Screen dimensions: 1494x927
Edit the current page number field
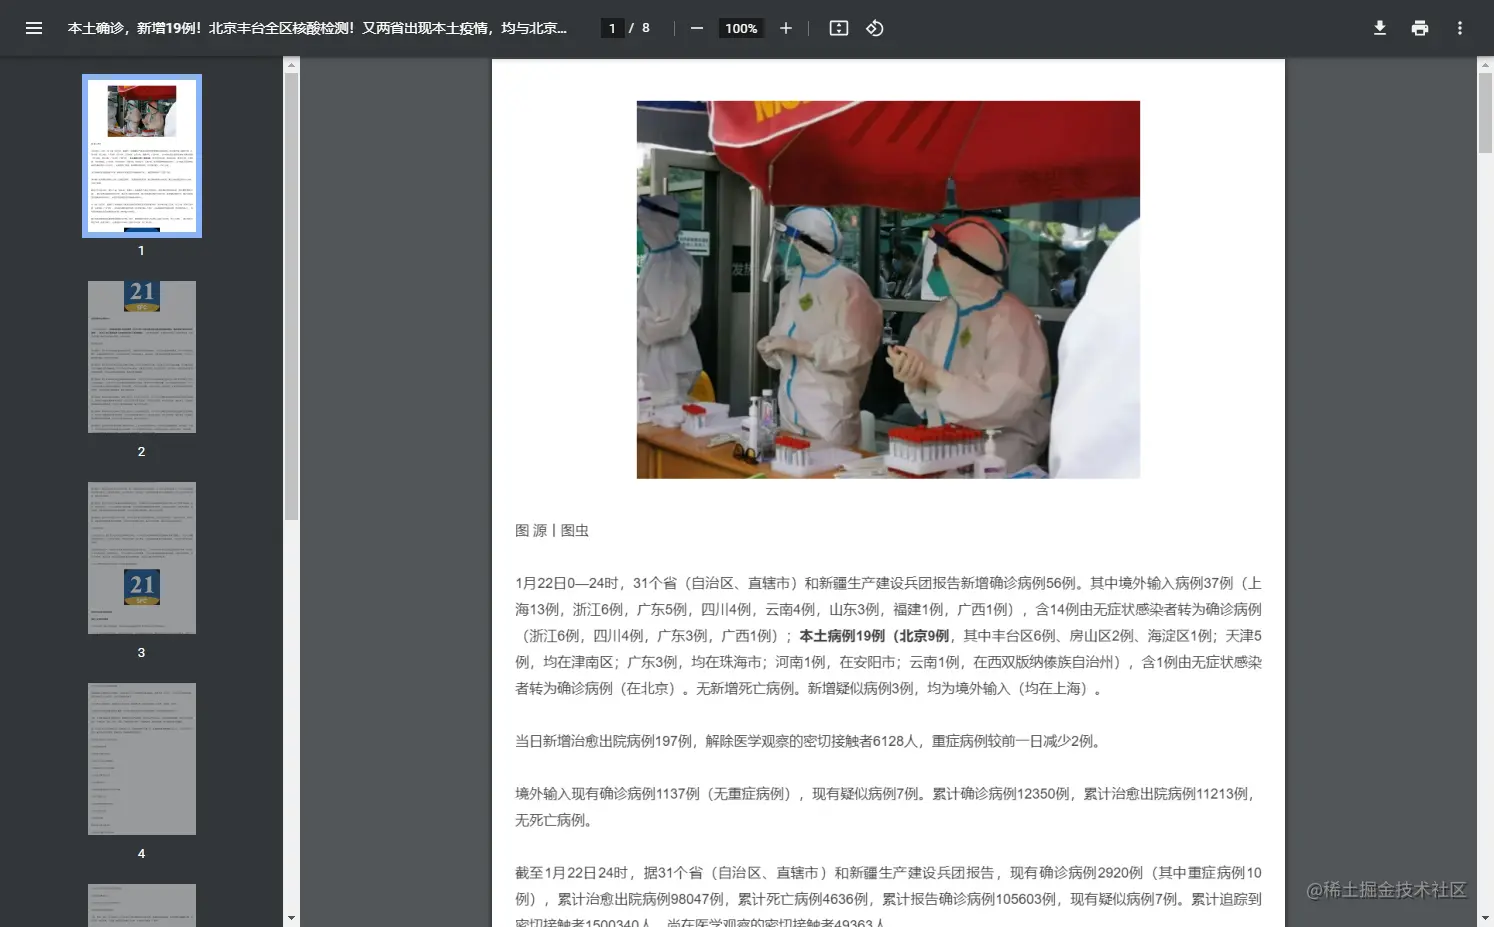tap(612, 28)
